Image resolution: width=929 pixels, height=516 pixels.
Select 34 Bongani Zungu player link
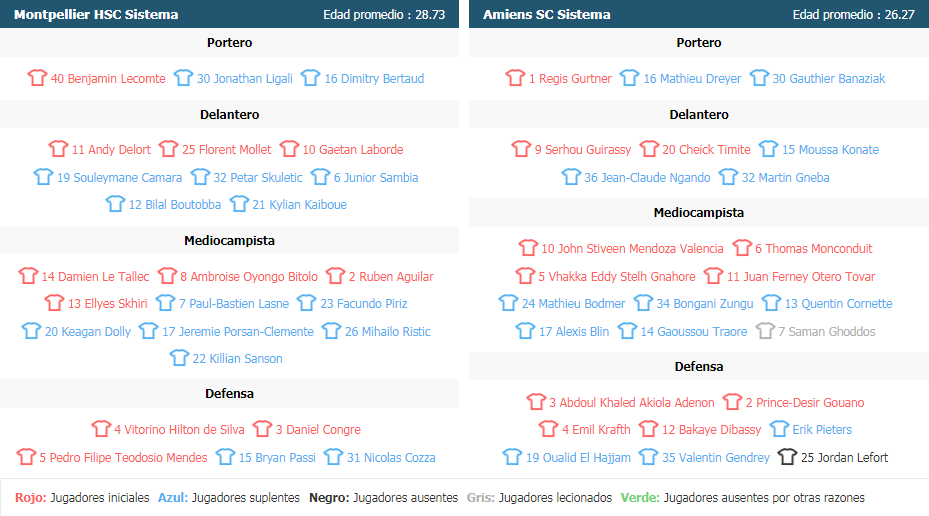(705, 303)
